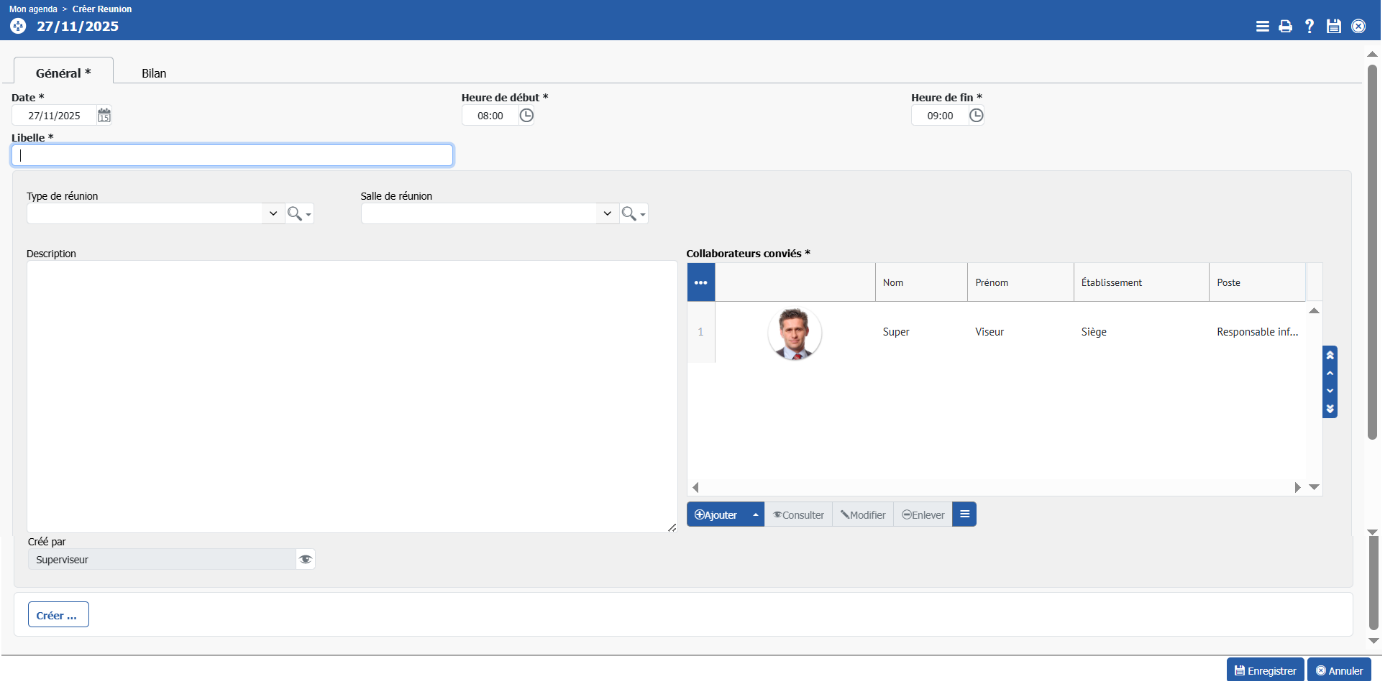The height and width of the screenshot is (684, 1385).
Task: Open the hamburger menu in header
Action: 1263,27
